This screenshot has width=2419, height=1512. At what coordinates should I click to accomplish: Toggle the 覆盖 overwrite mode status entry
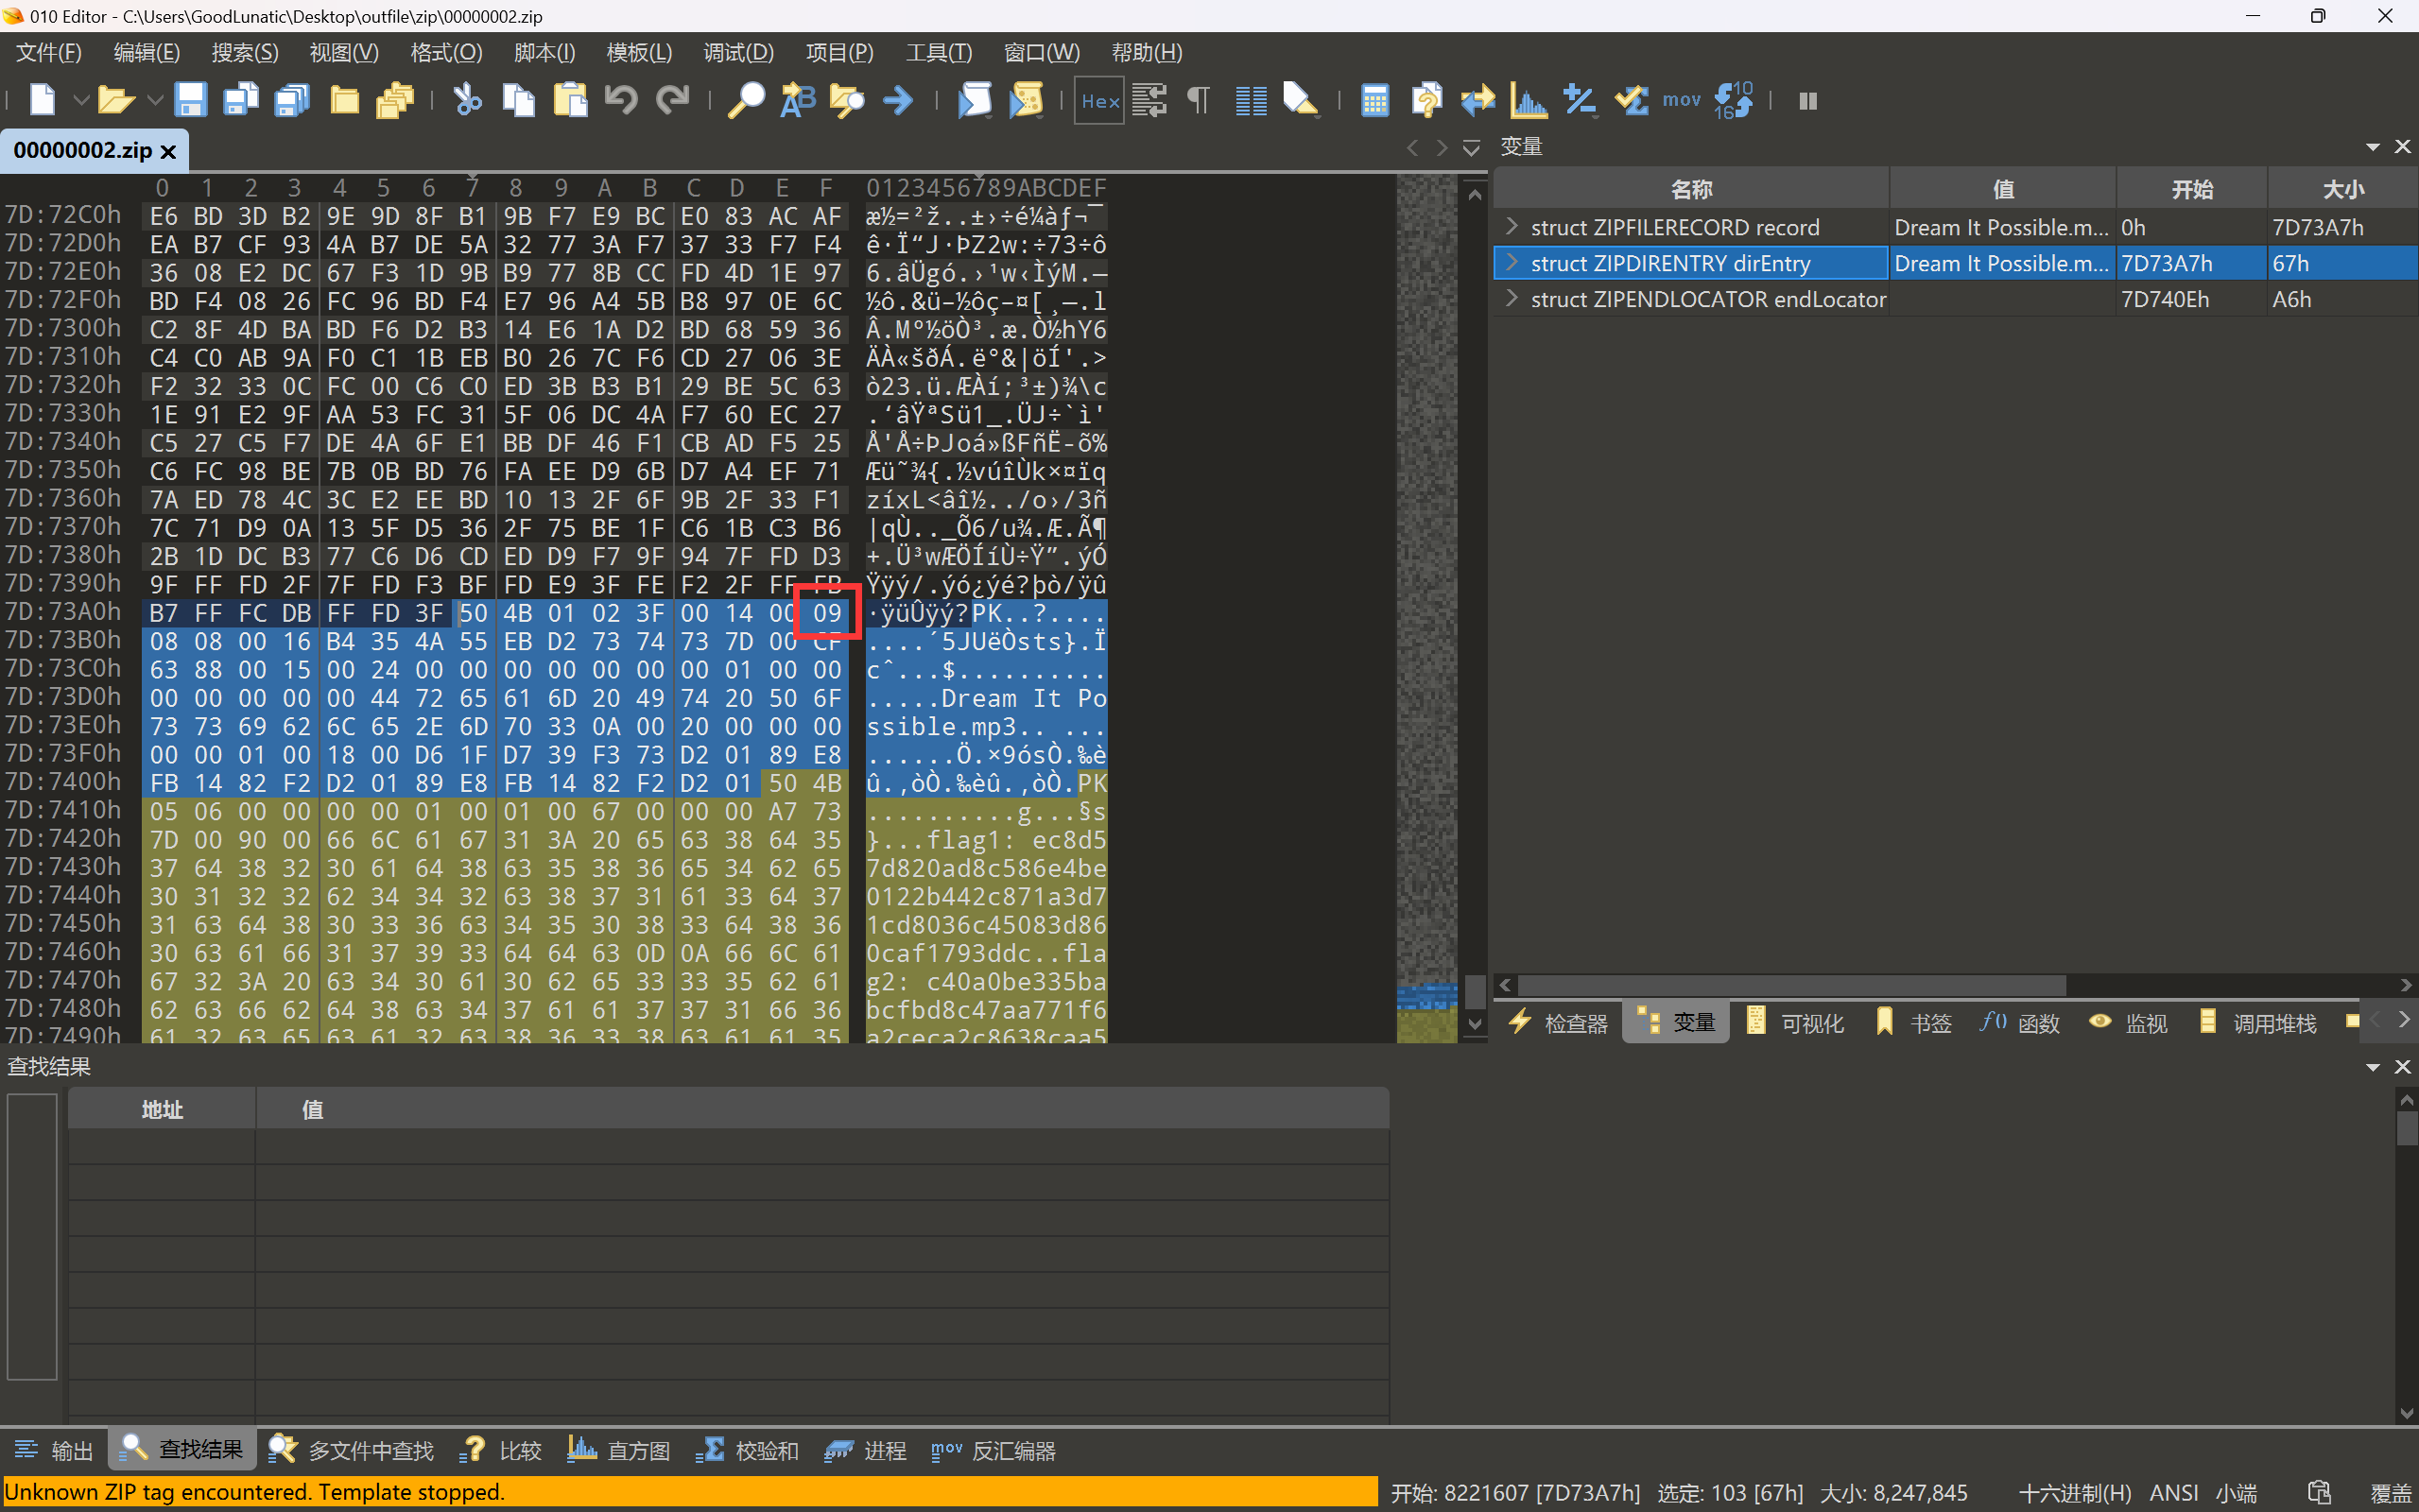click(x=2392, y=1493)
